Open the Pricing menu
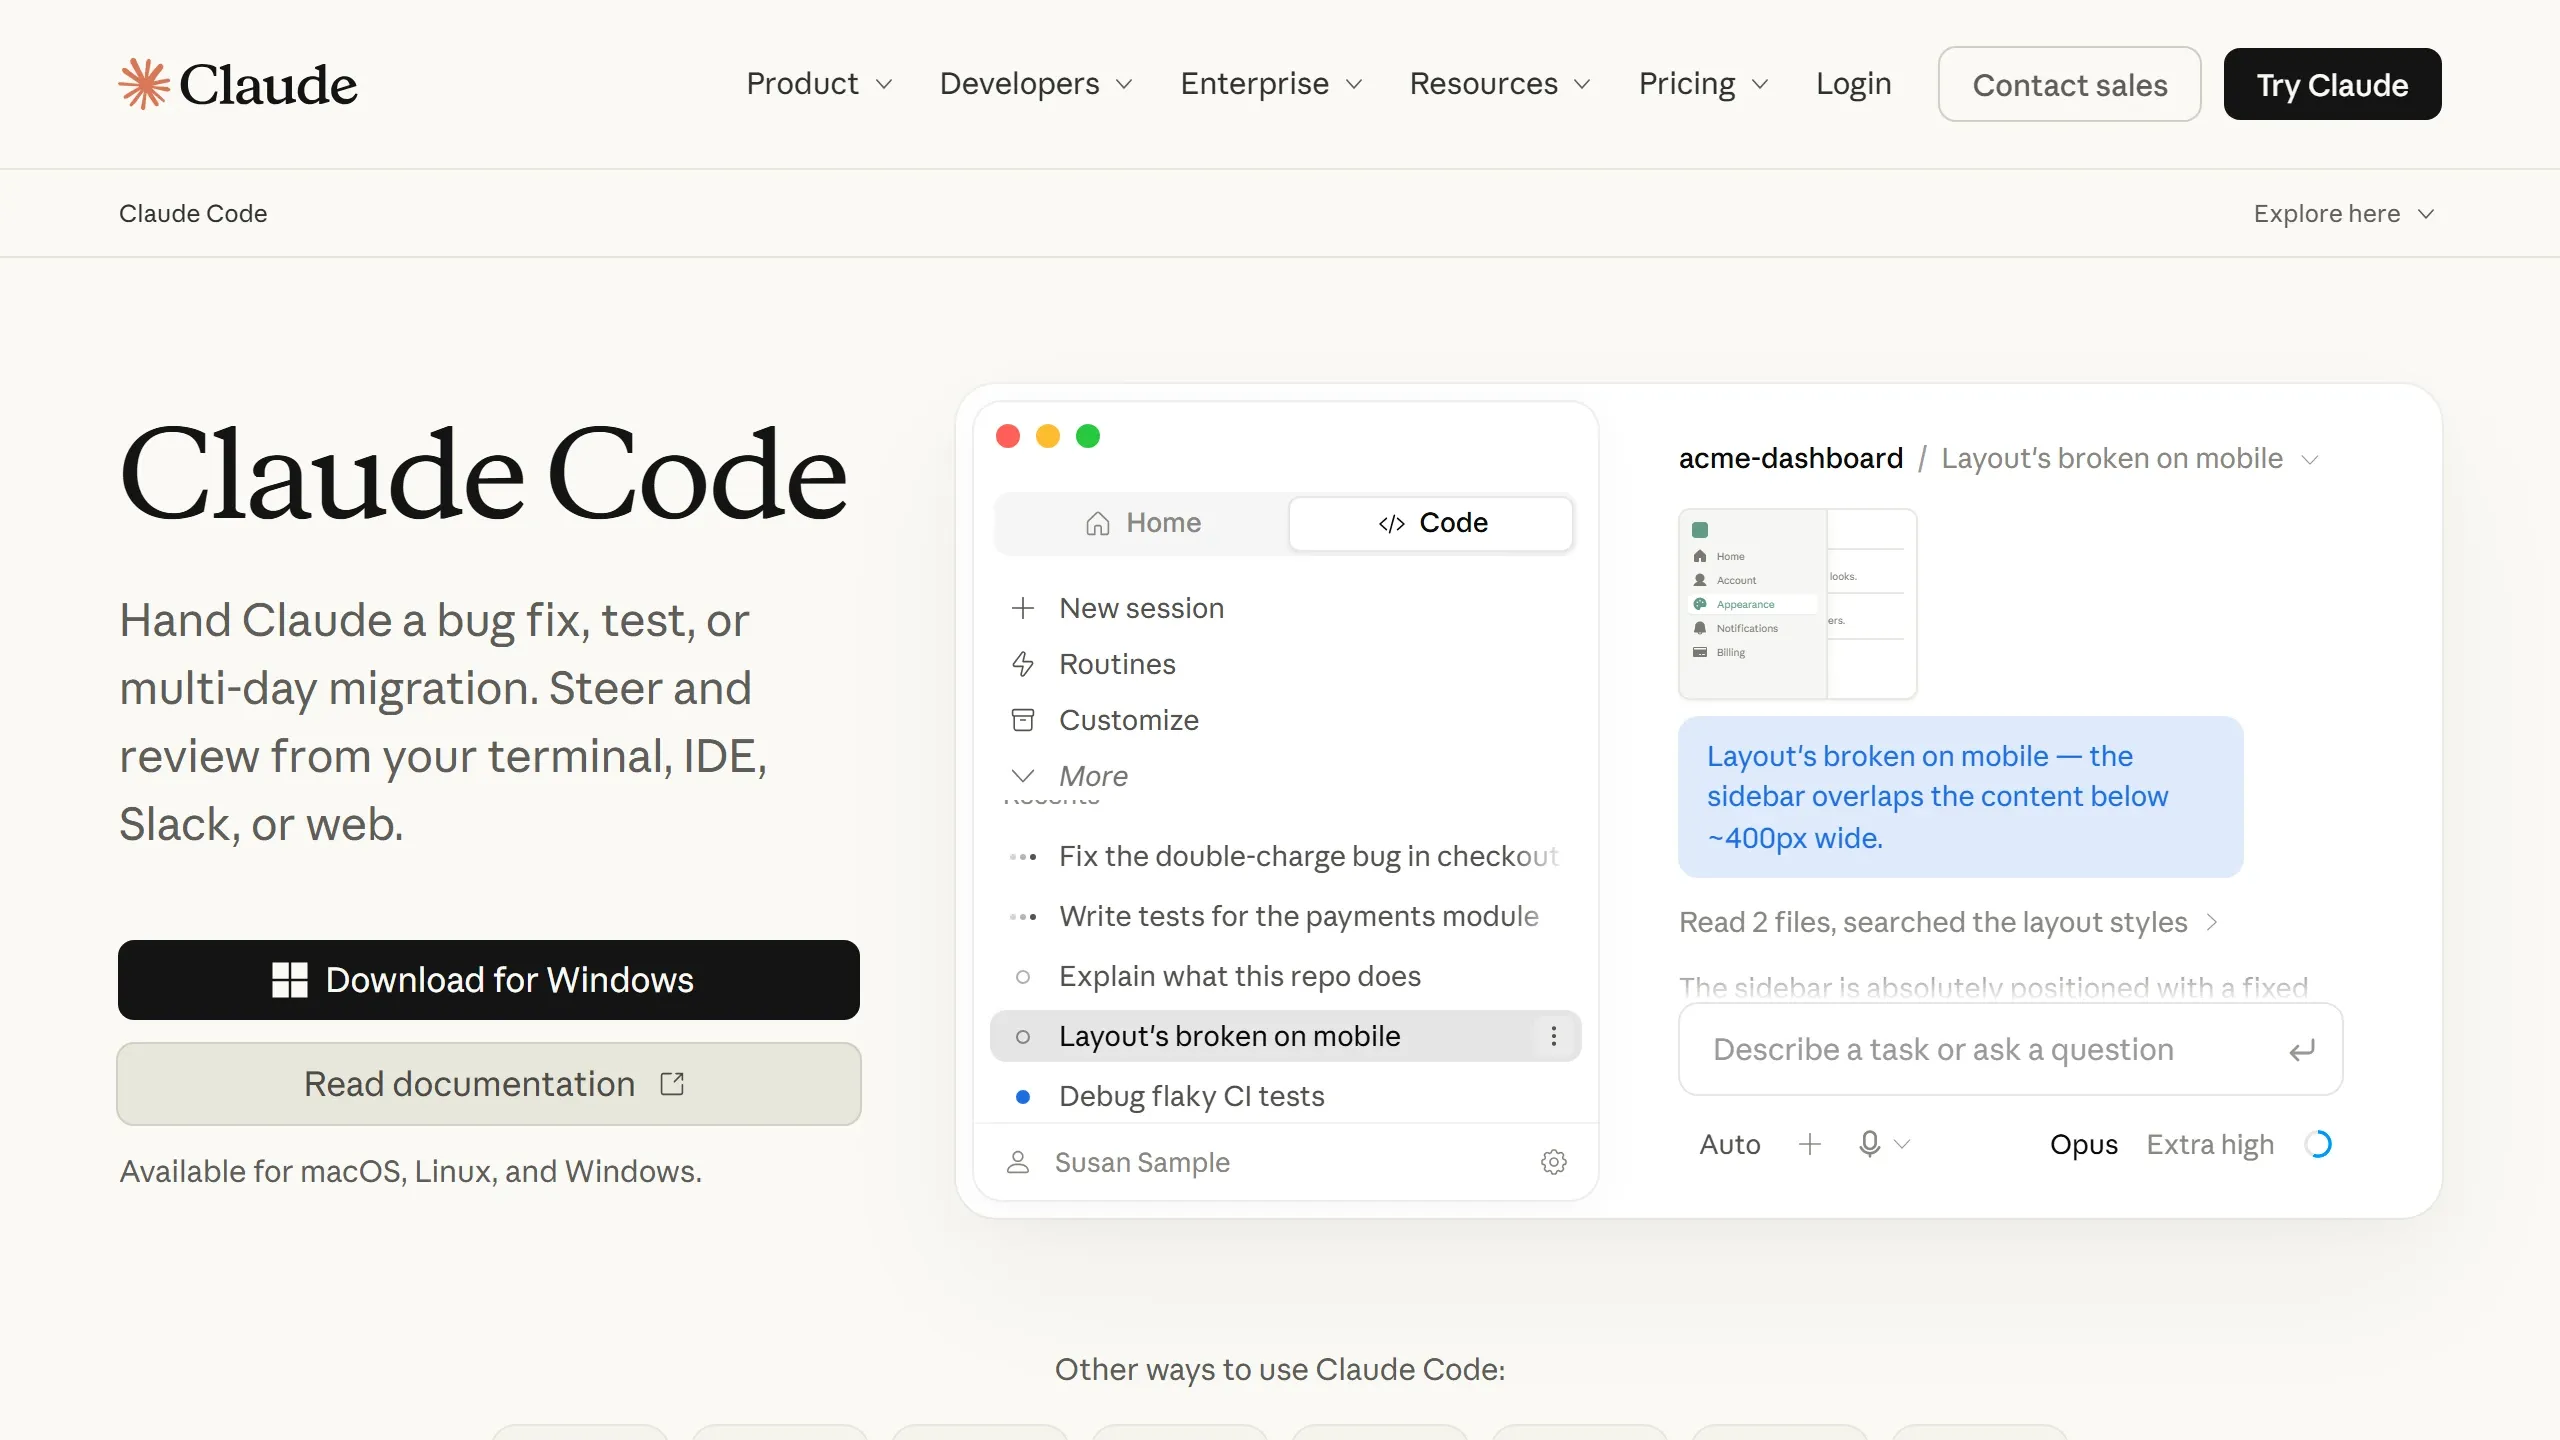2560x1440 pixels. click(x=1704, y=84)
